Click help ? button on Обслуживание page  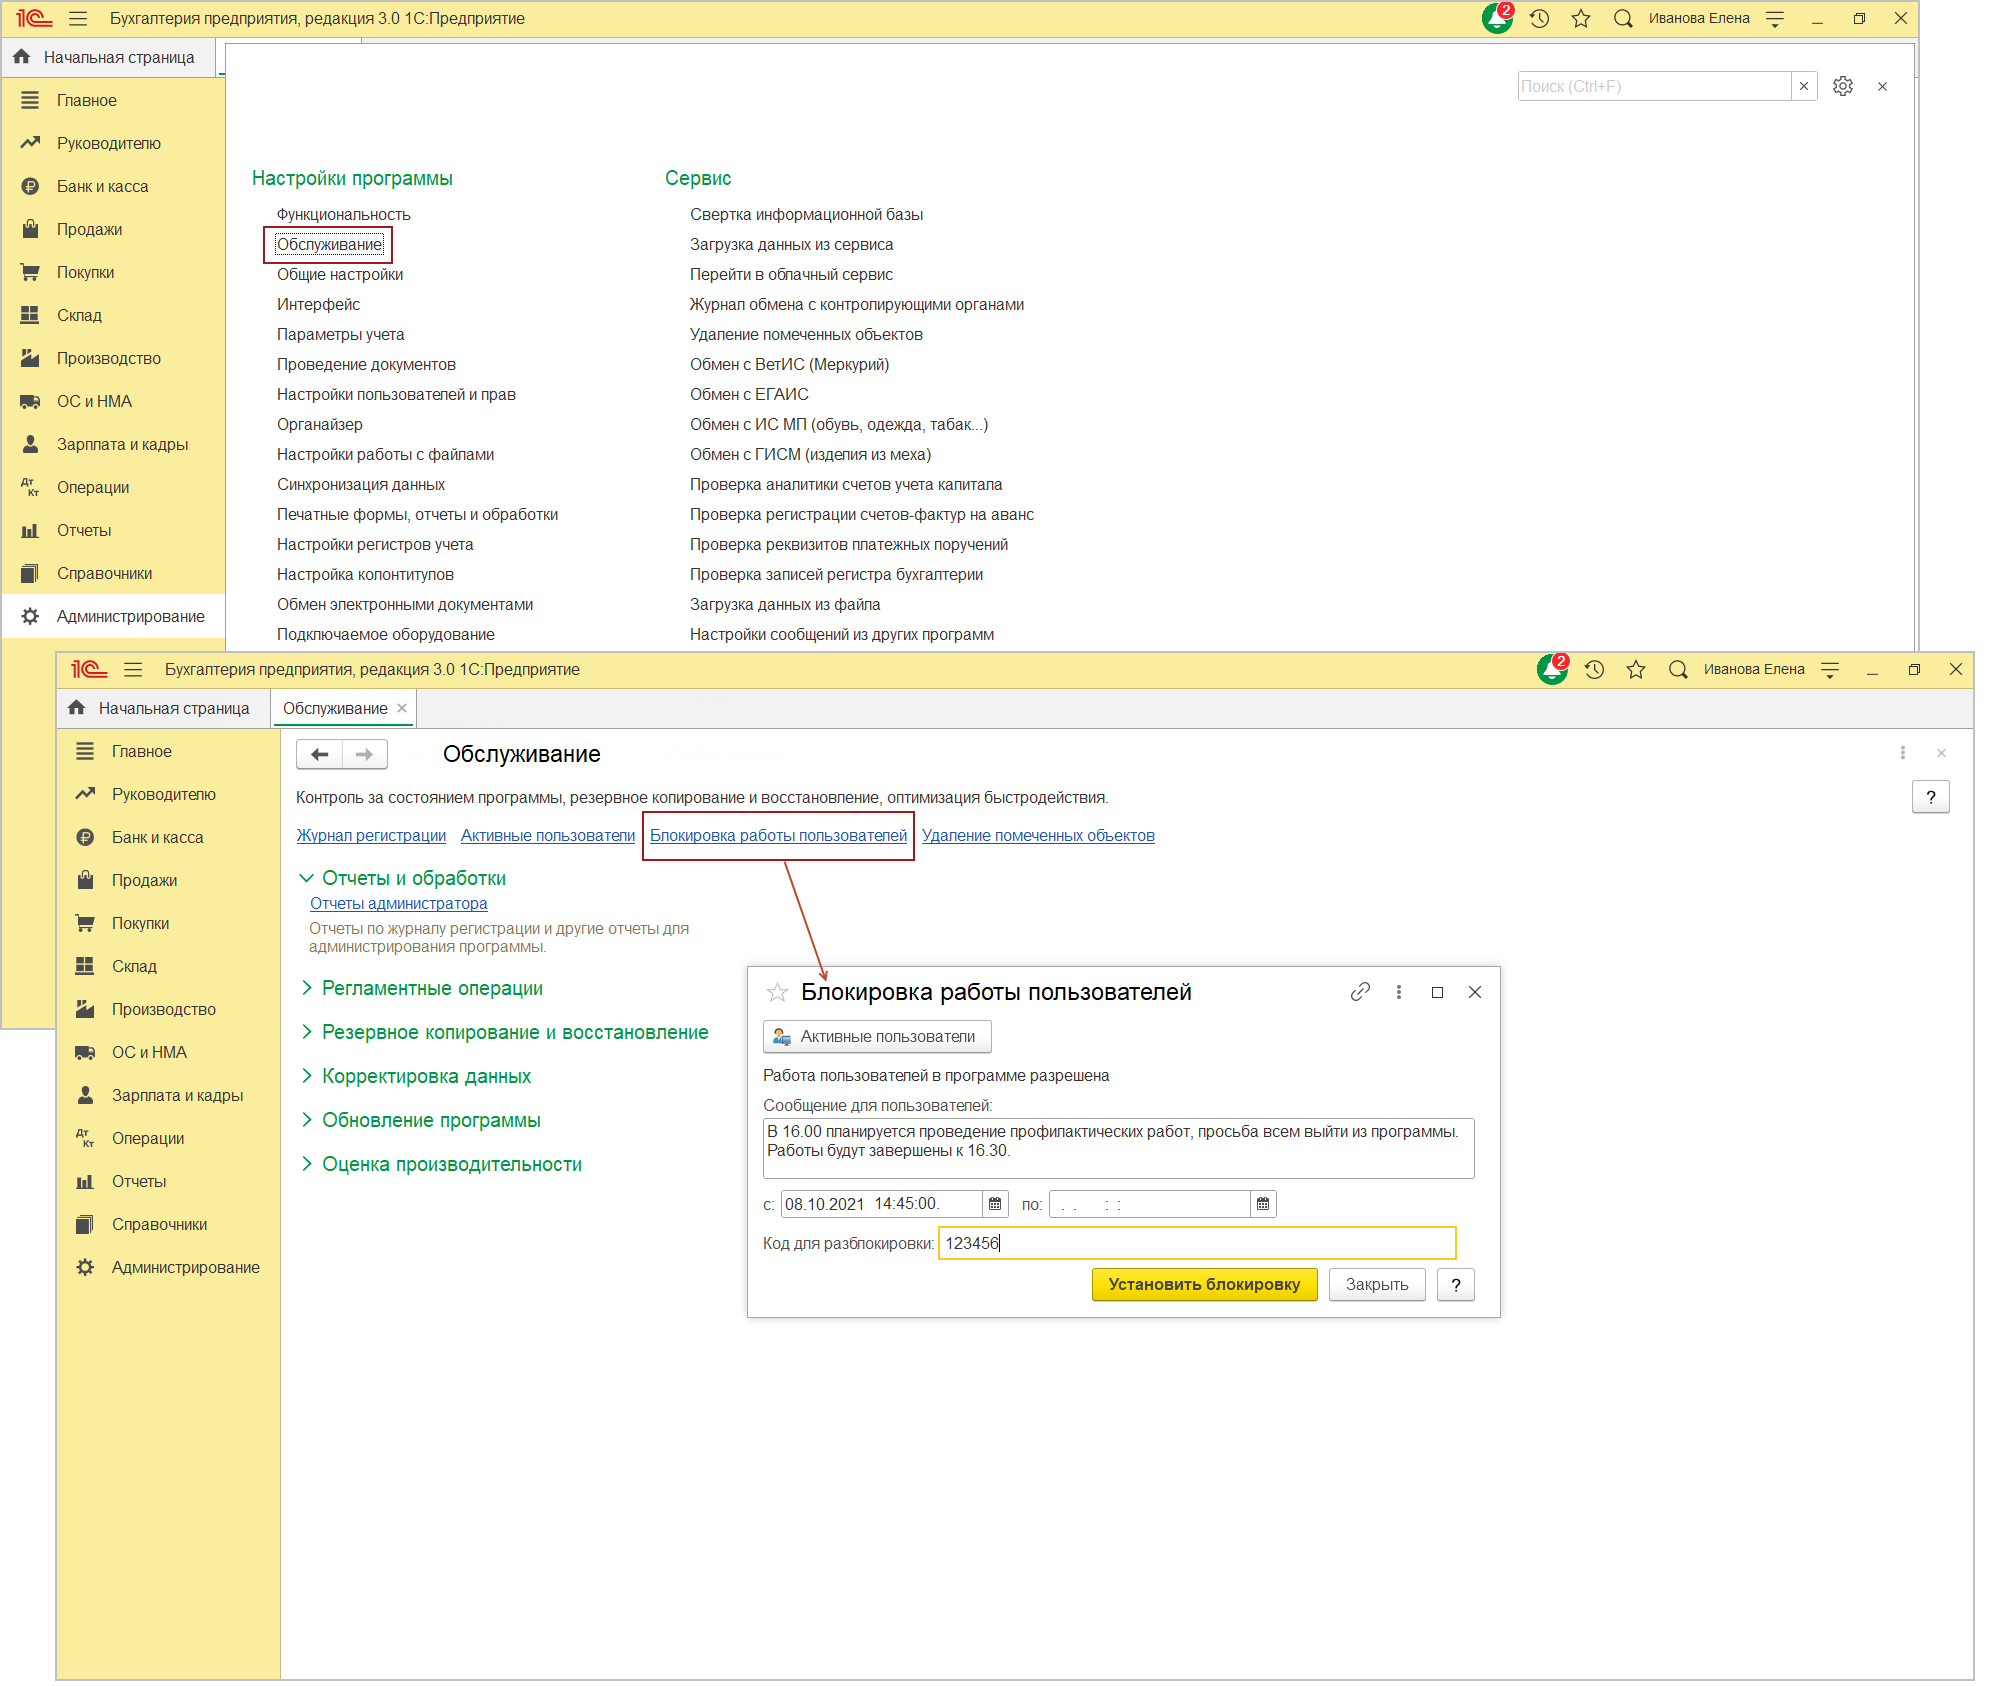coord(1930,797)
